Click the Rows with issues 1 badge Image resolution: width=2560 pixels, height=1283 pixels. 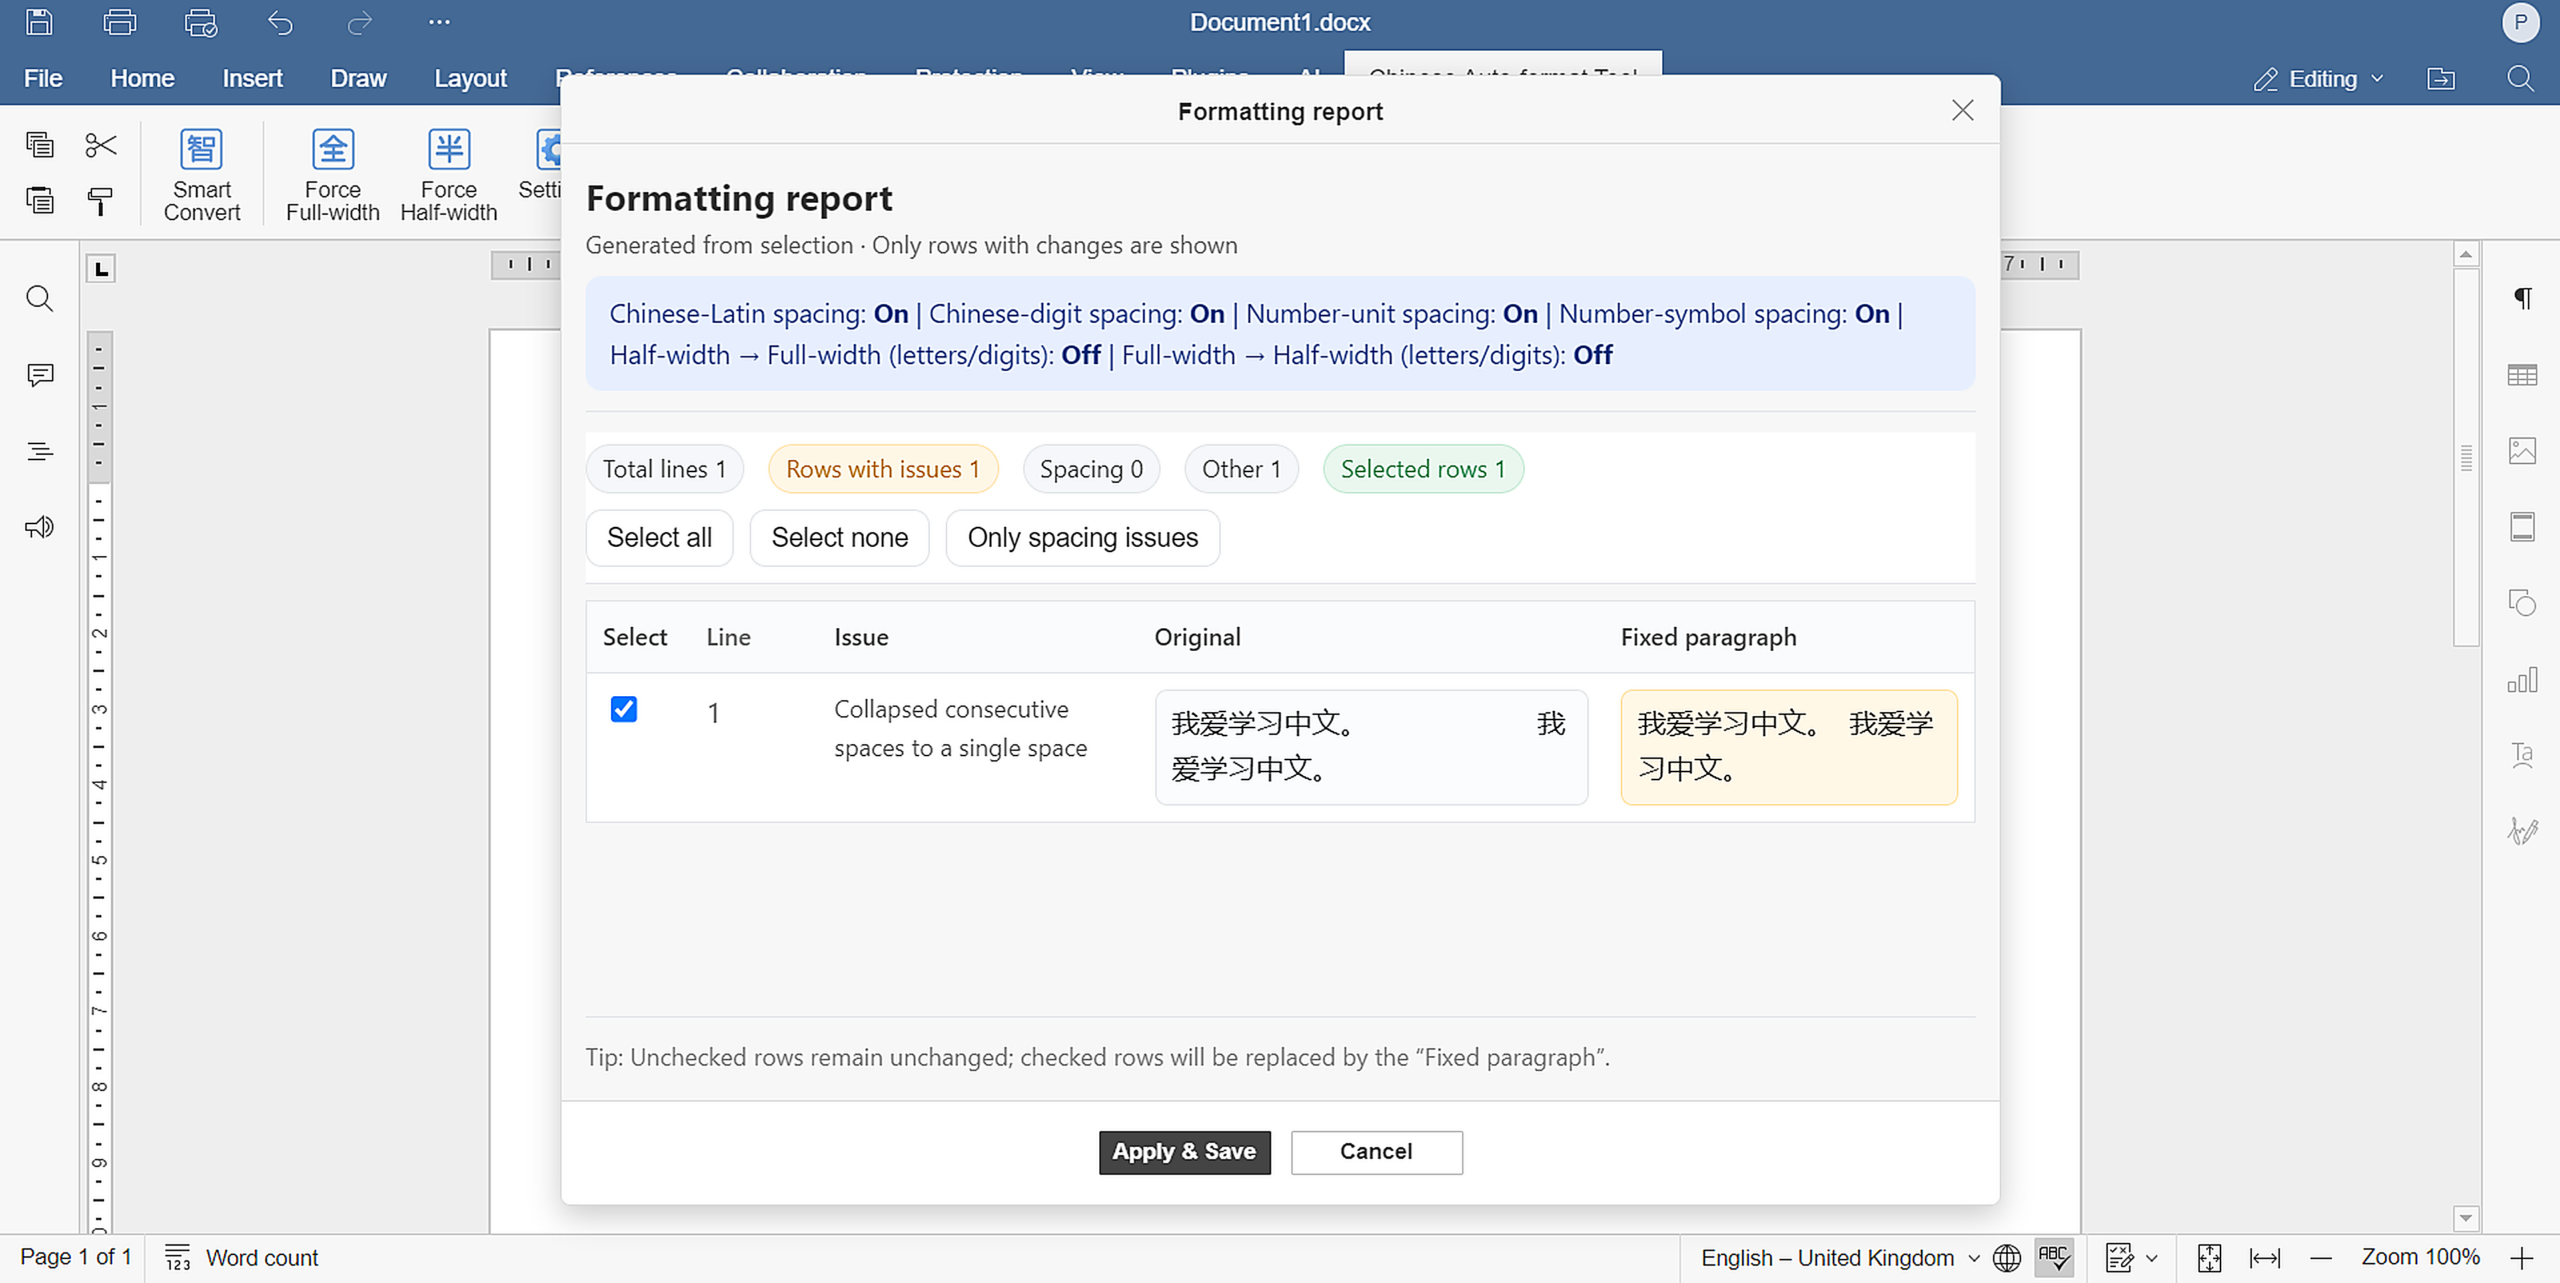click(x=883, y=469)
